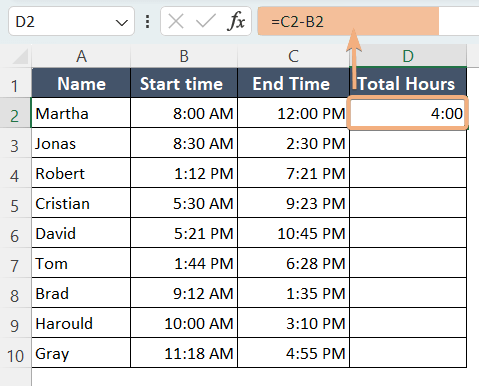
Task: Click the 9:12 AM start time cell
Action: click(184, 293)
